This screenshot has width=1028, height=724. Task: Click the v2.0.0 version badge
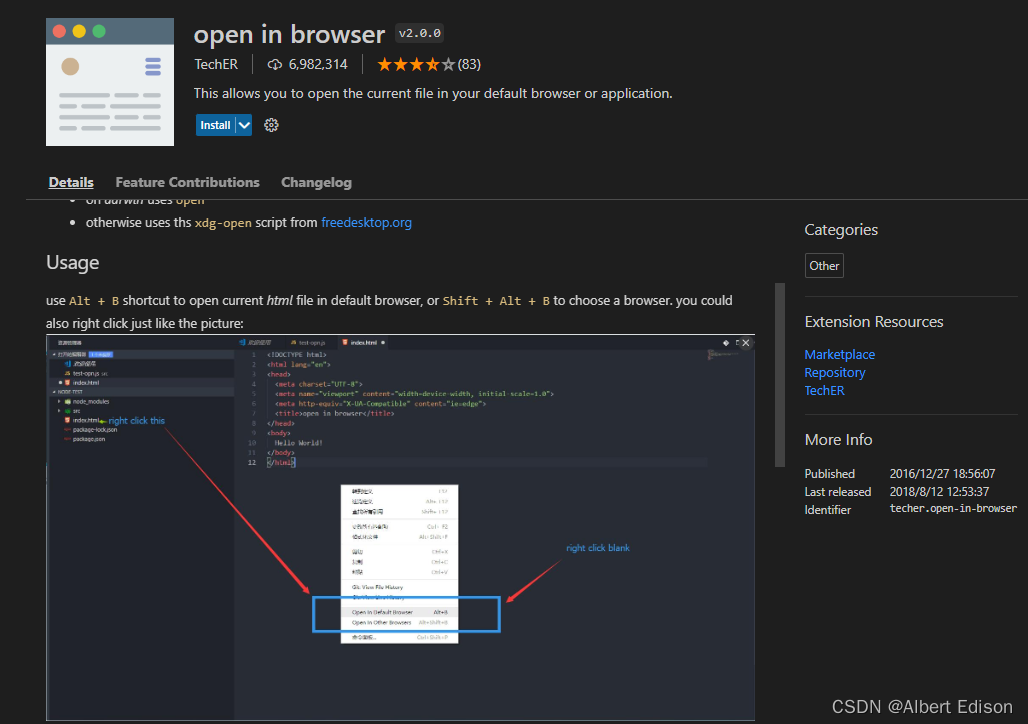420,33
